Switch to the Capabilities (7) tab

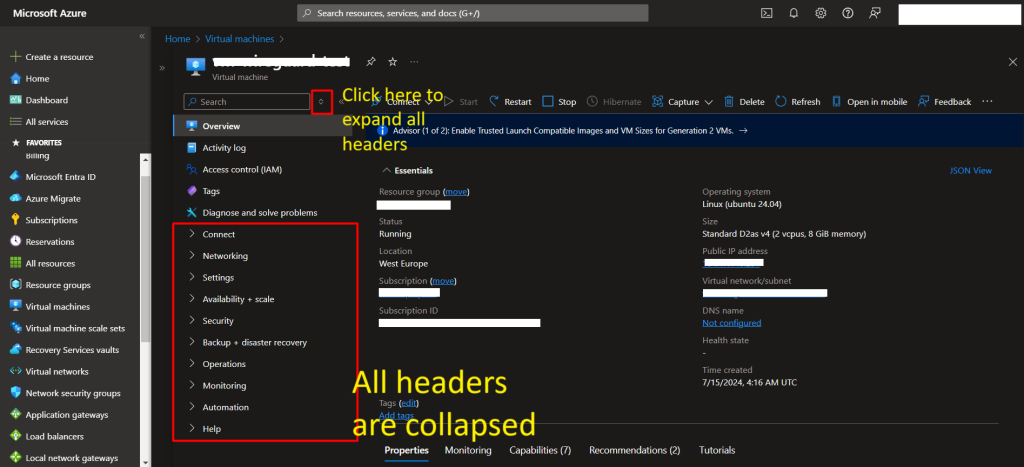(539, 451)
